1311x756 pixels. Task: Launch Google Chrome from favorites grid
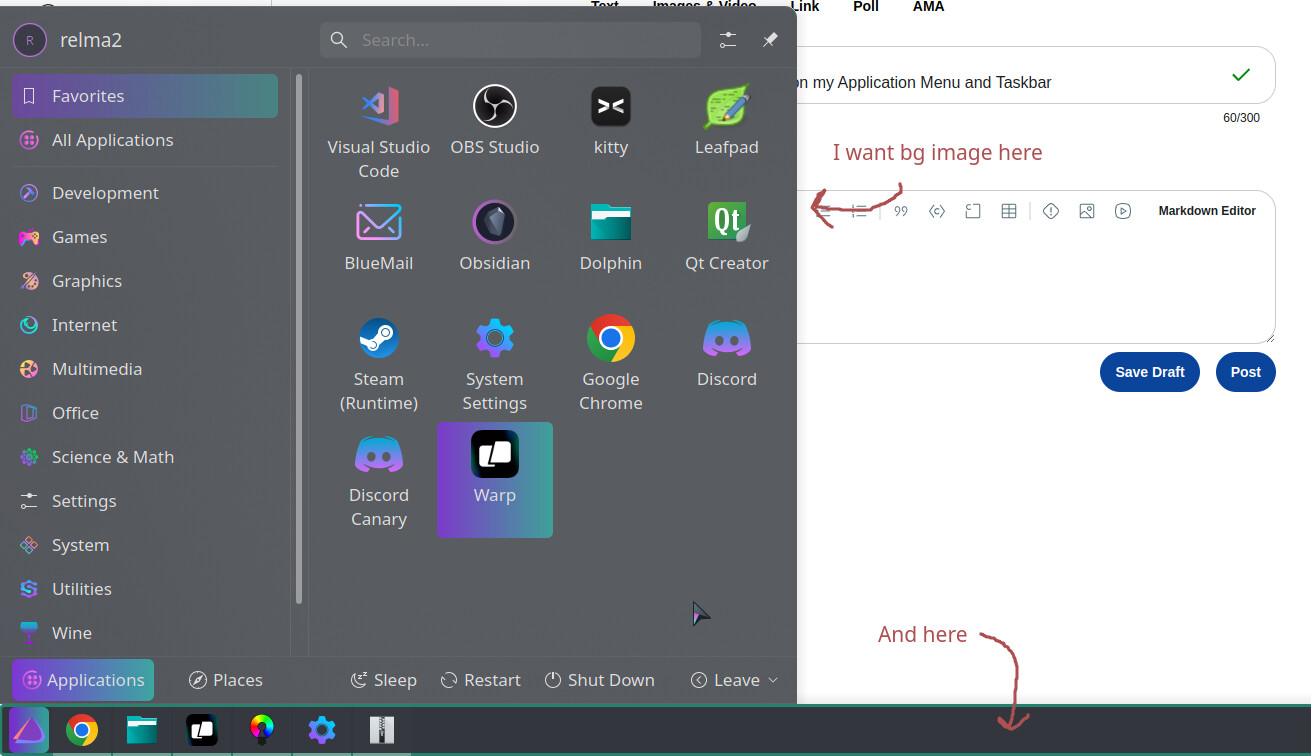pyautogui.click(x=610, y=363)
